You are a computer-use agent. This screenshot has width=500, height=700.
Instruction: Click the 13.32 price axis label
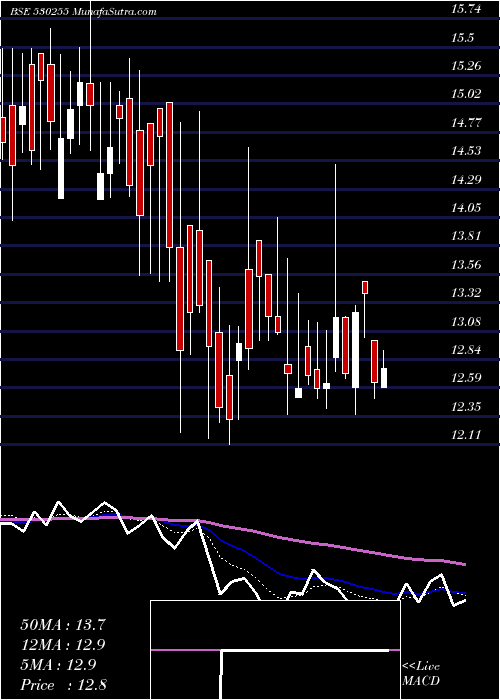pos(467,292)
